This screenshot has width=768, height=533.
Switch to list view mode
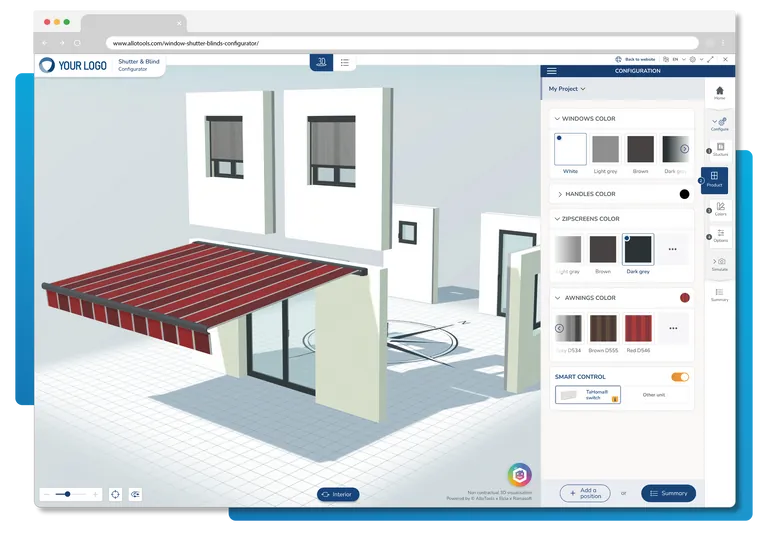pos(344,62)
